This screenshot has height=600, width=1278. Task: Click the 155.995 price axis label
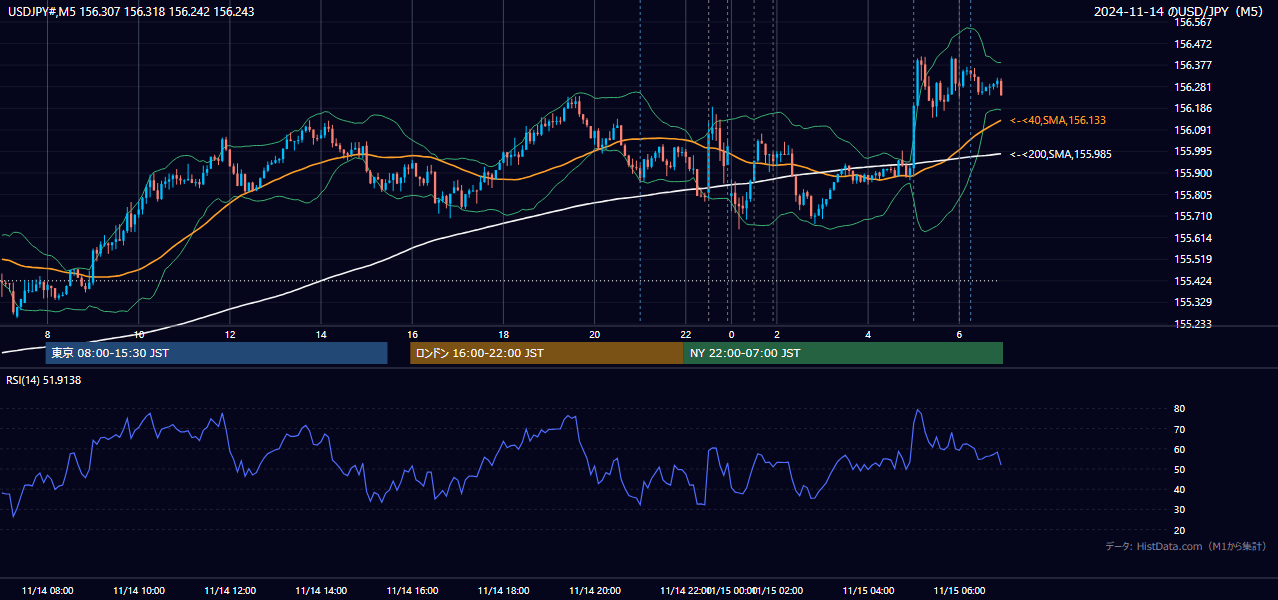click(x=1193, y=151)
